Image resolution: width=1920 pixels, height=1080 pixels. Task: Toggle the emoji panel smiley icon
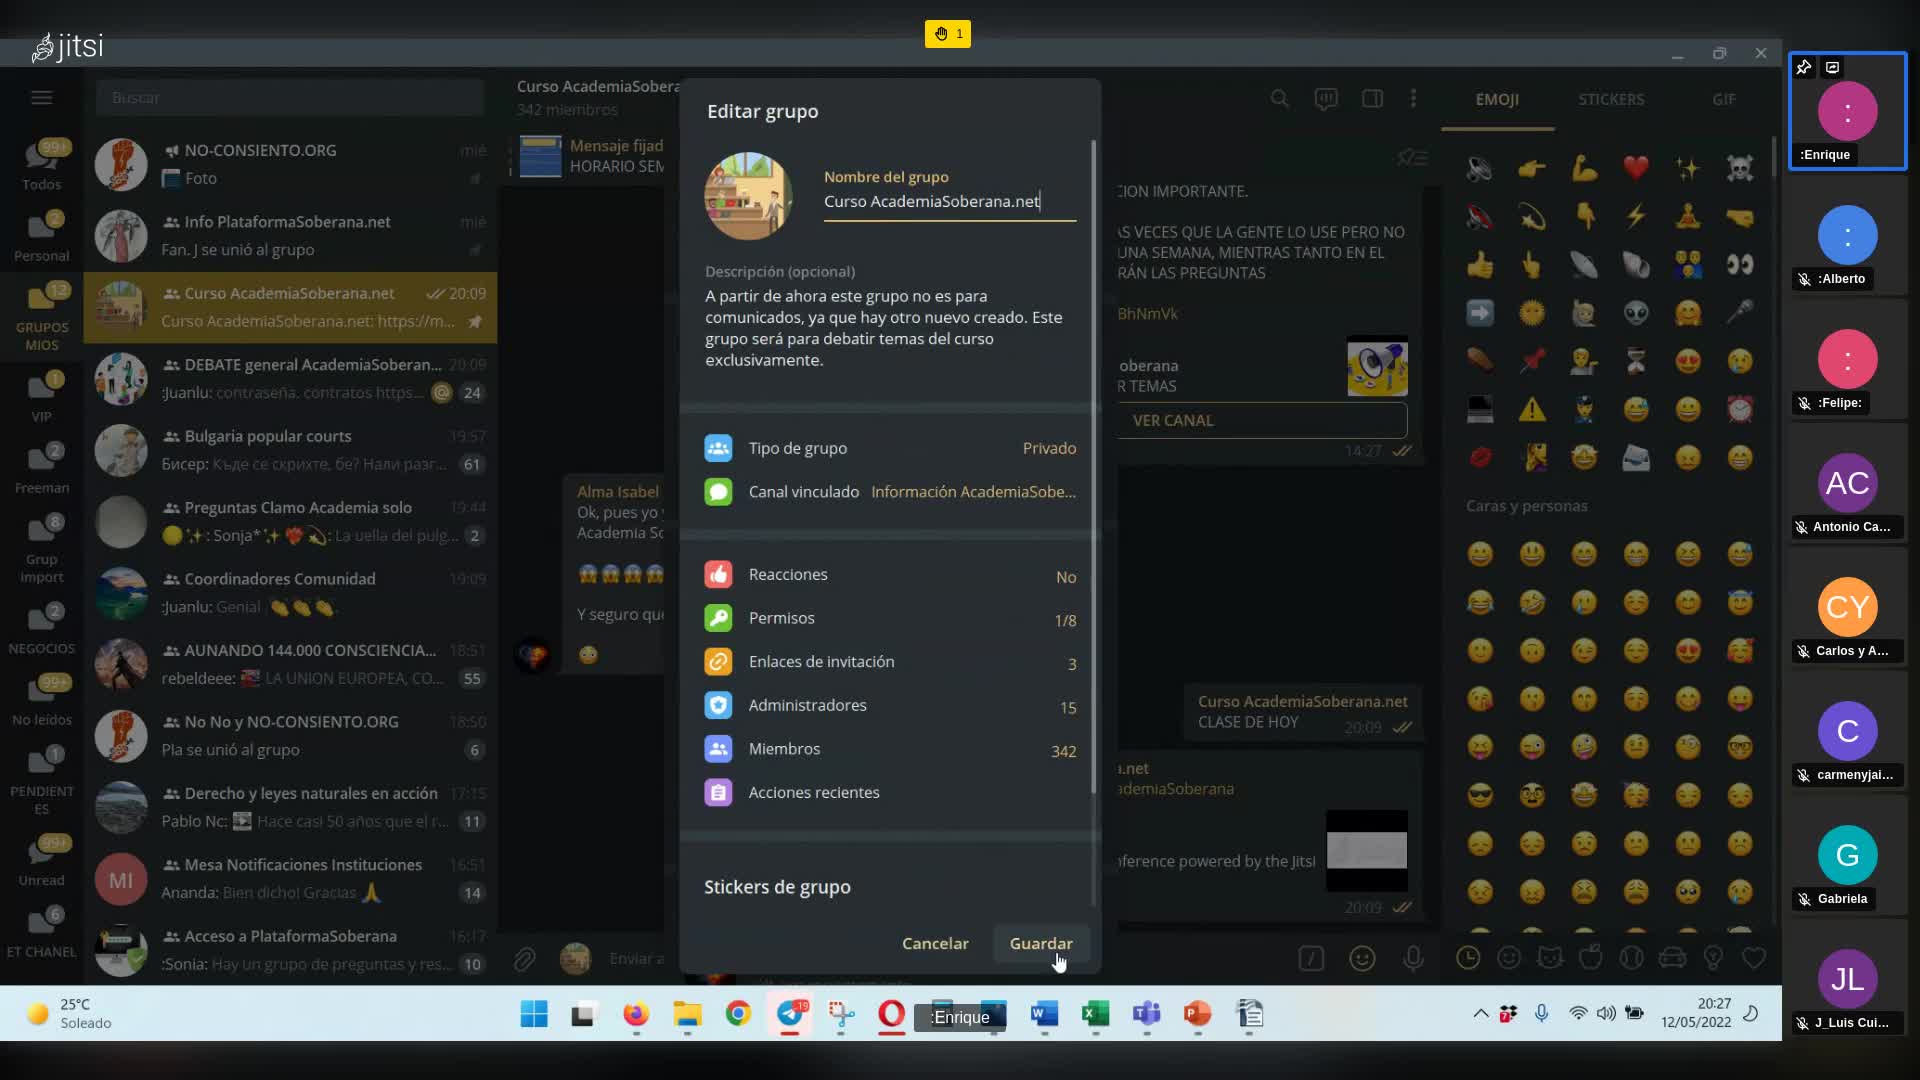pos(1362,958)
